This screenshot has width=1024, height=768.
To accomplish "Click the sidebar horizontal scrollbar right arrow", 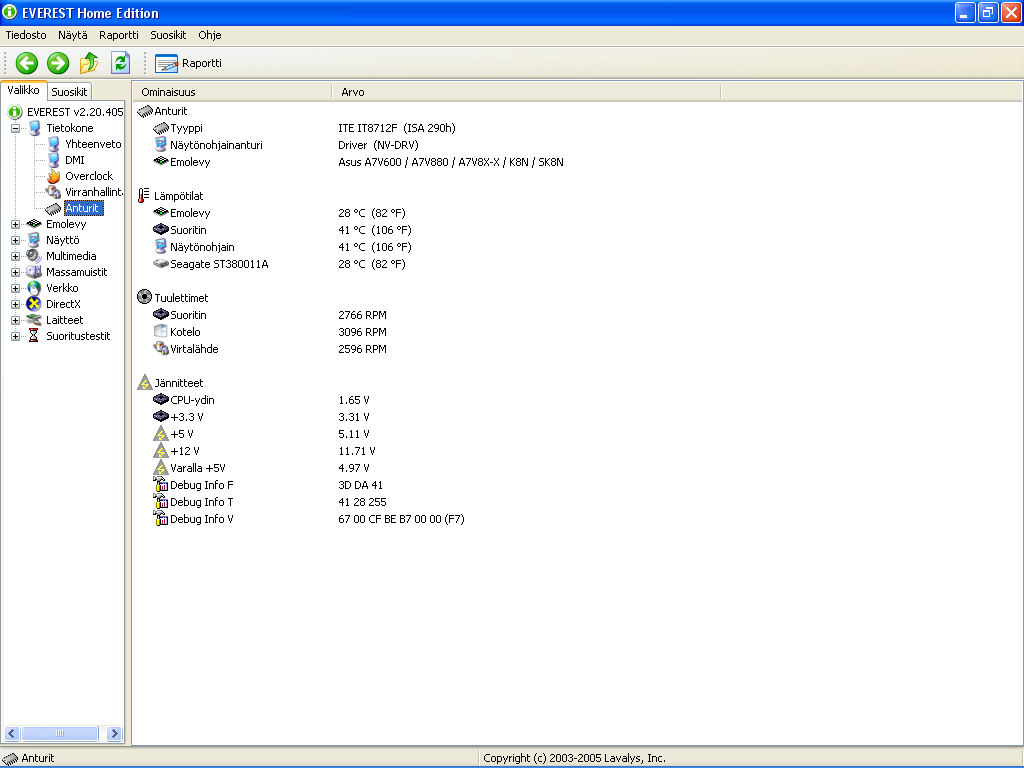I will pyautogui.click(x=114, y=733).
